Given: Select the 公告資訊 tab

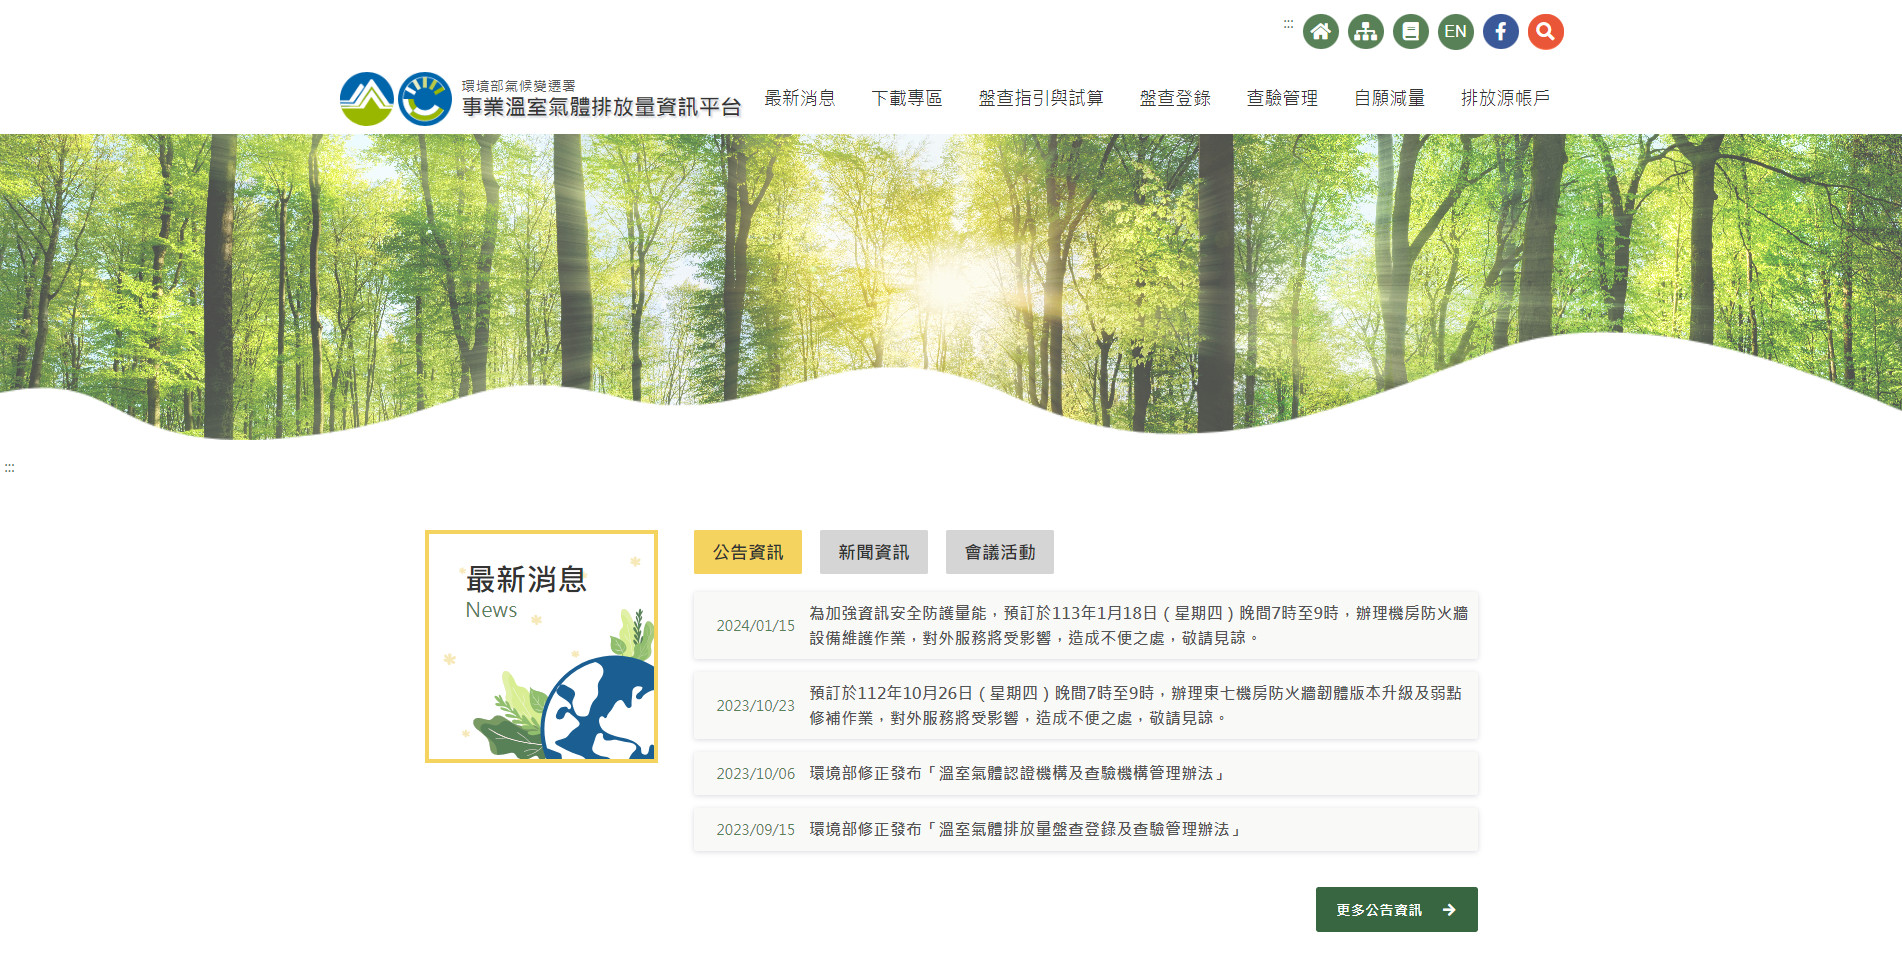Looking at the screenshot, I should pos(748,552).
